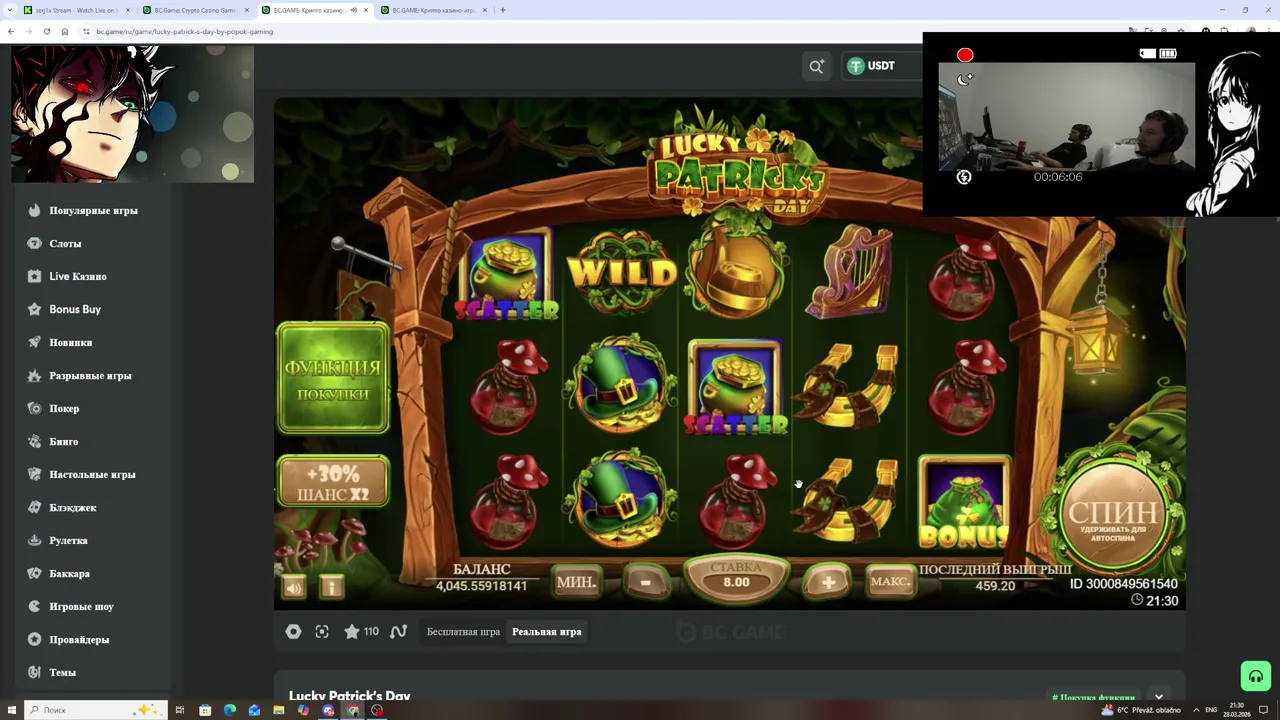Increase the bet with the plus button
Image resolution: width=1280 pixels, height=720 pixels.
828,583
